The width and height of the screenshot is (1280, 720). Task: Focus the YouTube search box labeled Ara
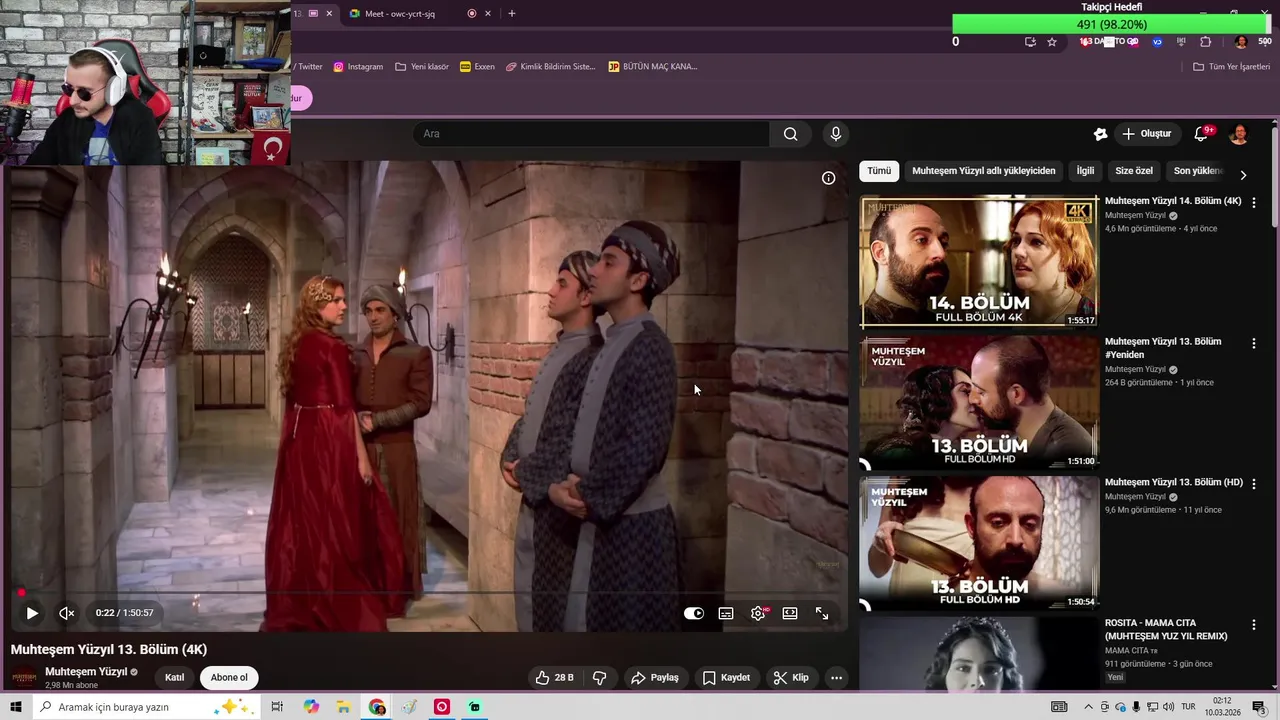[590, 134]
